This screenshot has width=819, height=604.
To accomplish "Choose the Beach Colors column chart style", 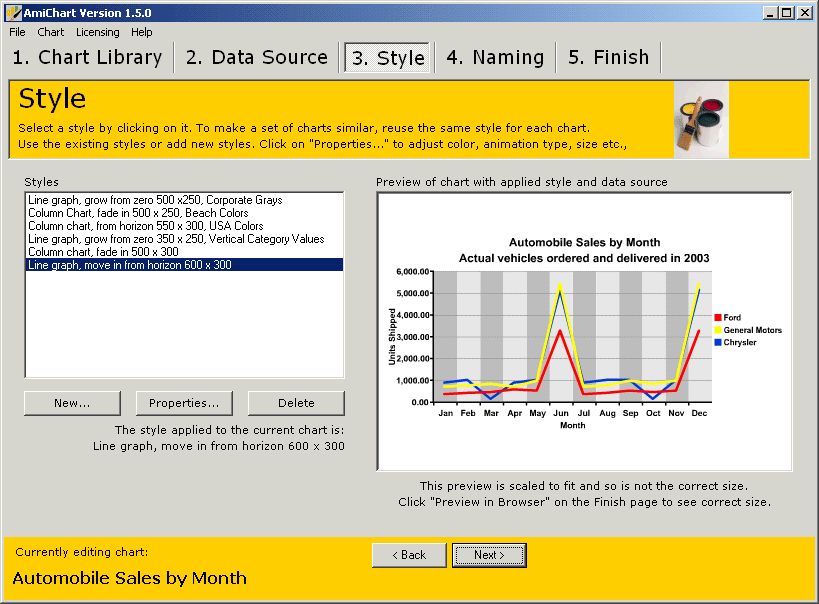I will [x=138, y=213].
